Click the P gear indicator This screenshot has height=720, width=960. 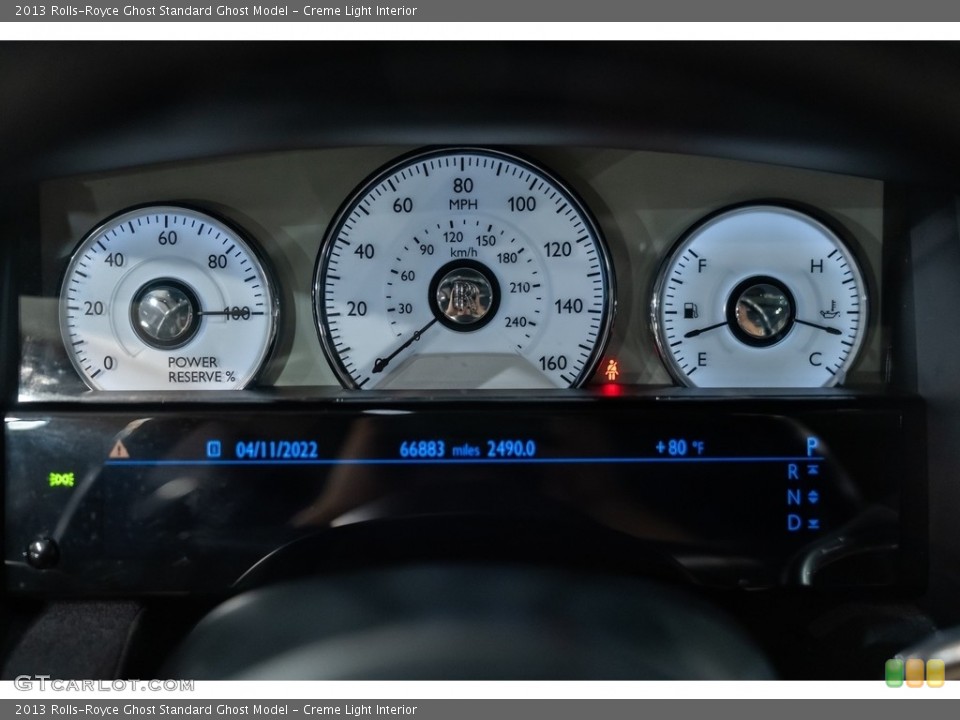pos(812,446)
